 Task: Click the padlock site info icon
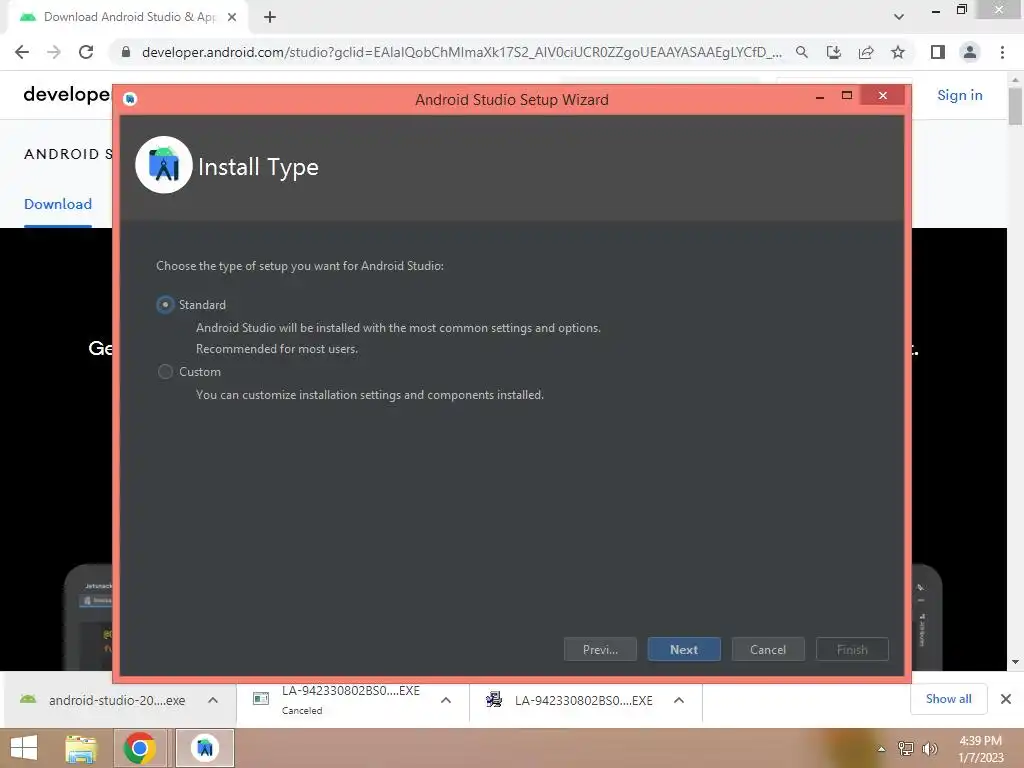(126, 52)
